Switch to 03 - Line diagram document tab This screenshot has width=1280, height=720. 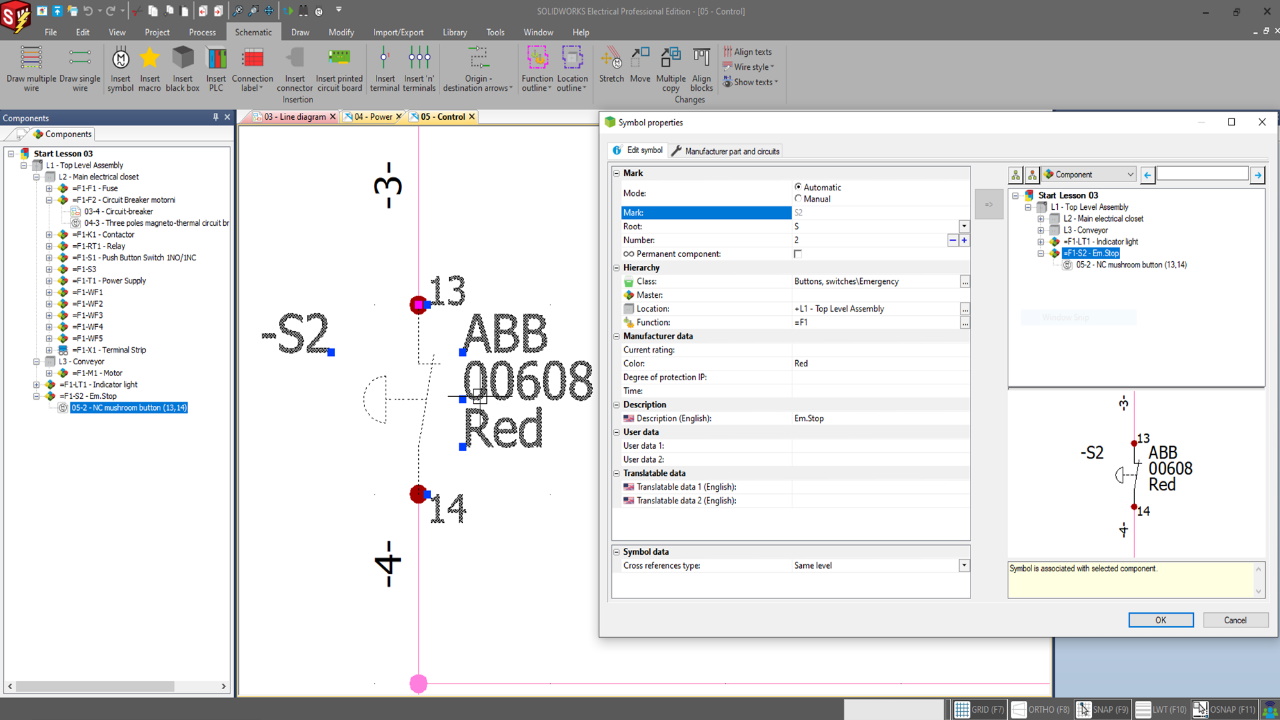[294, 117]
